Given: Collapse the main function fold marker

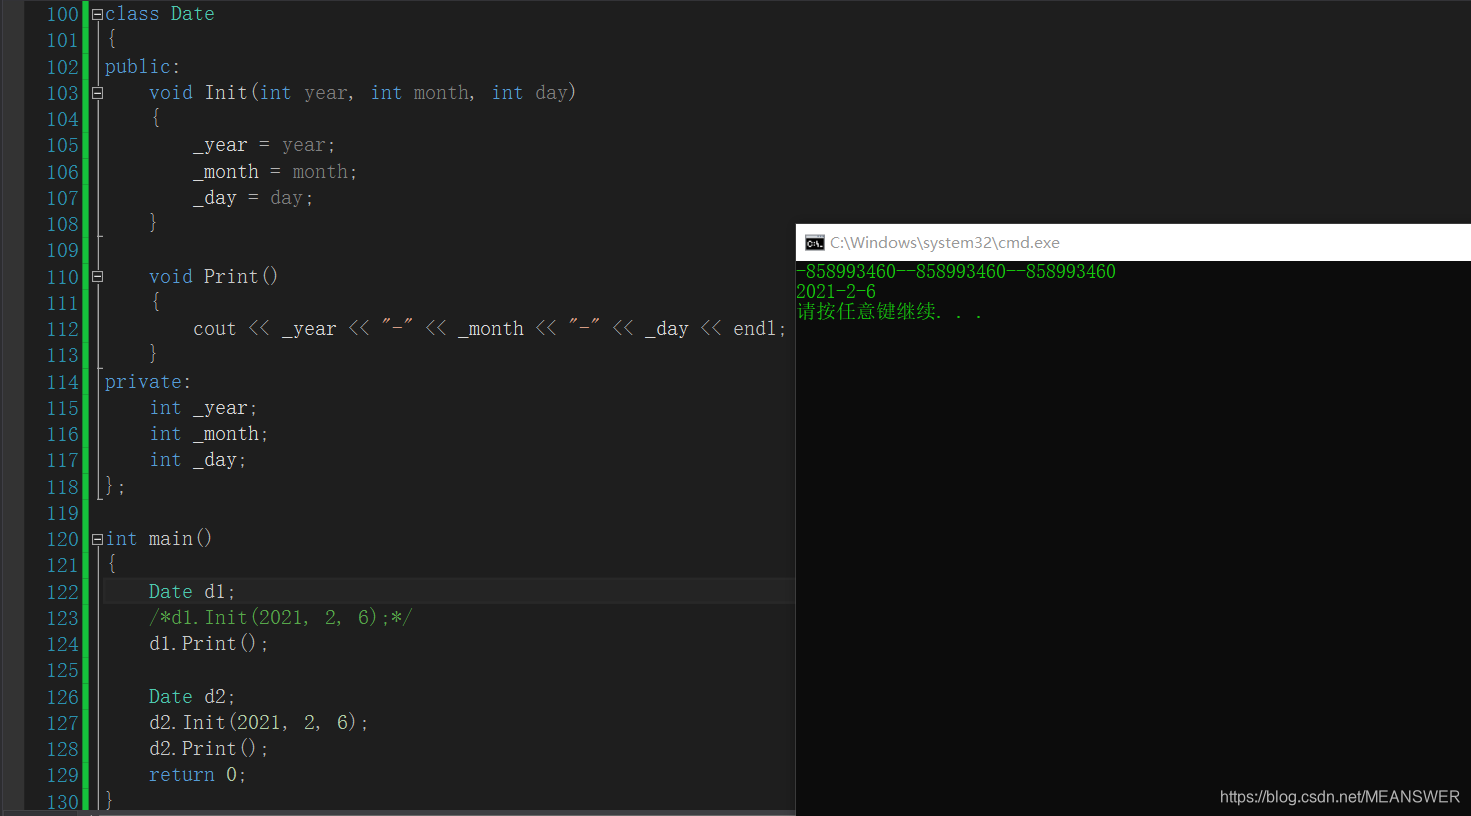Looking at the screenshot, I should (97, 539).
